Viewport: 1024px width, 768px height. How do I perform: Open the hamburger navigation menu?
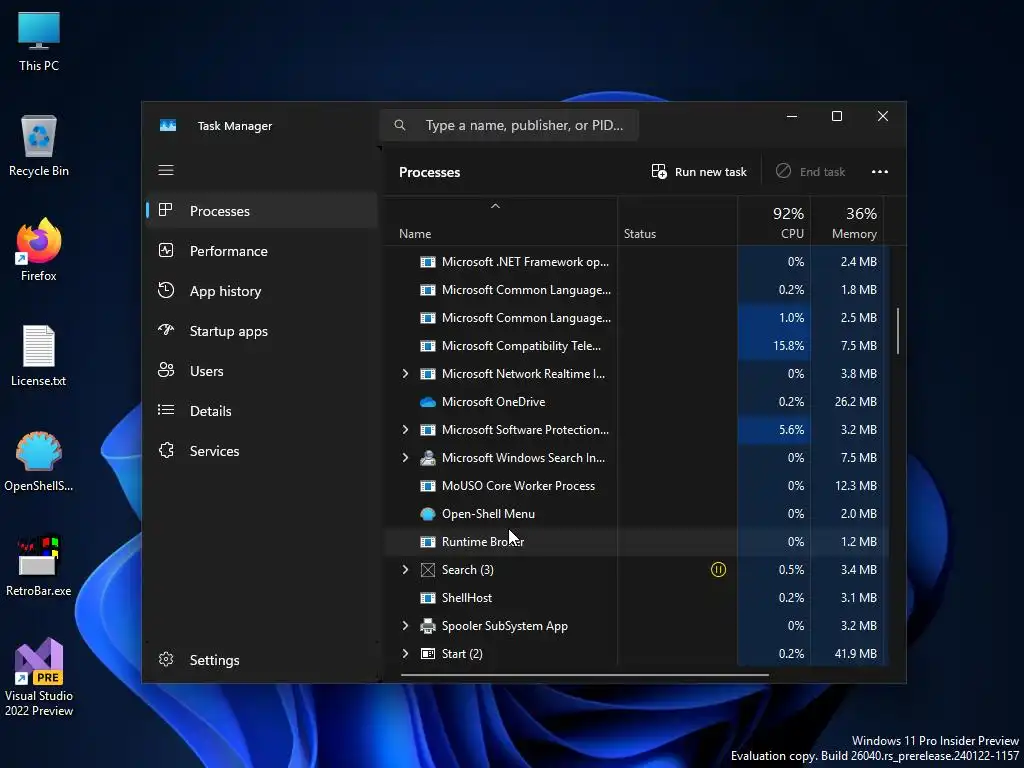click(x=166, y=170)
